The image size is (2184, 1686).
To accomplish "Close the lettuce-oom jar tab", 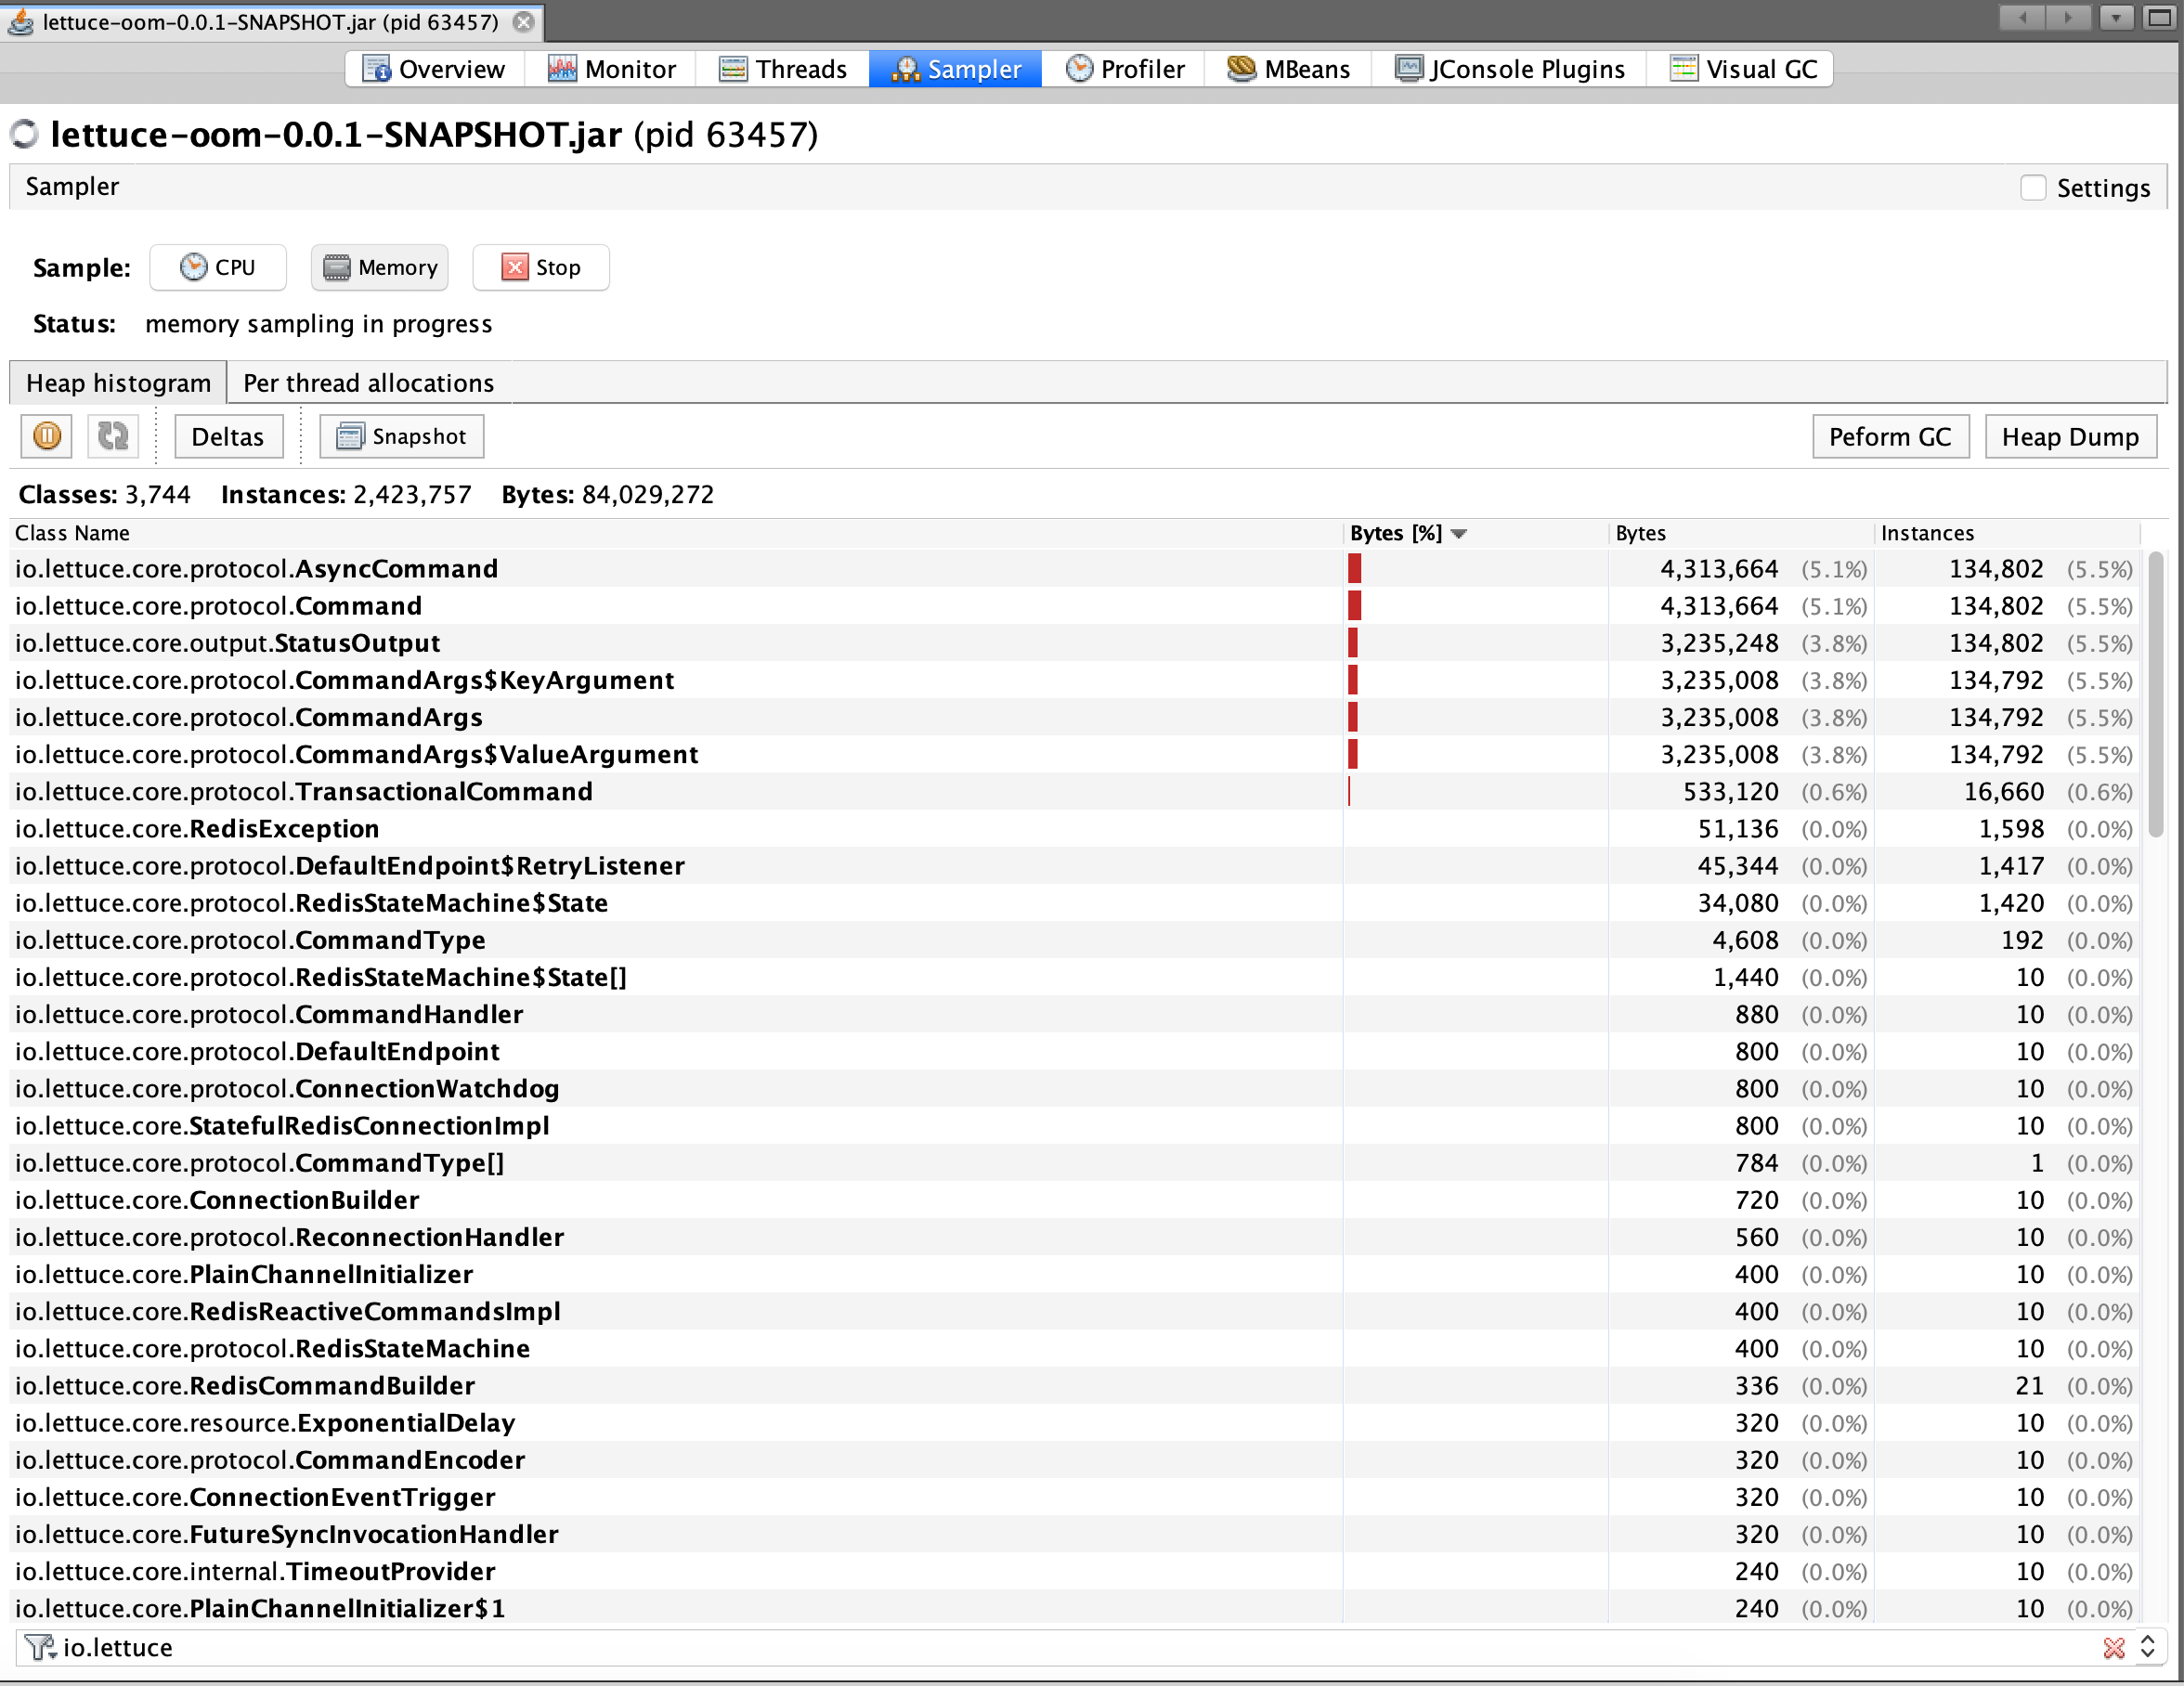I will pos(523,21).
